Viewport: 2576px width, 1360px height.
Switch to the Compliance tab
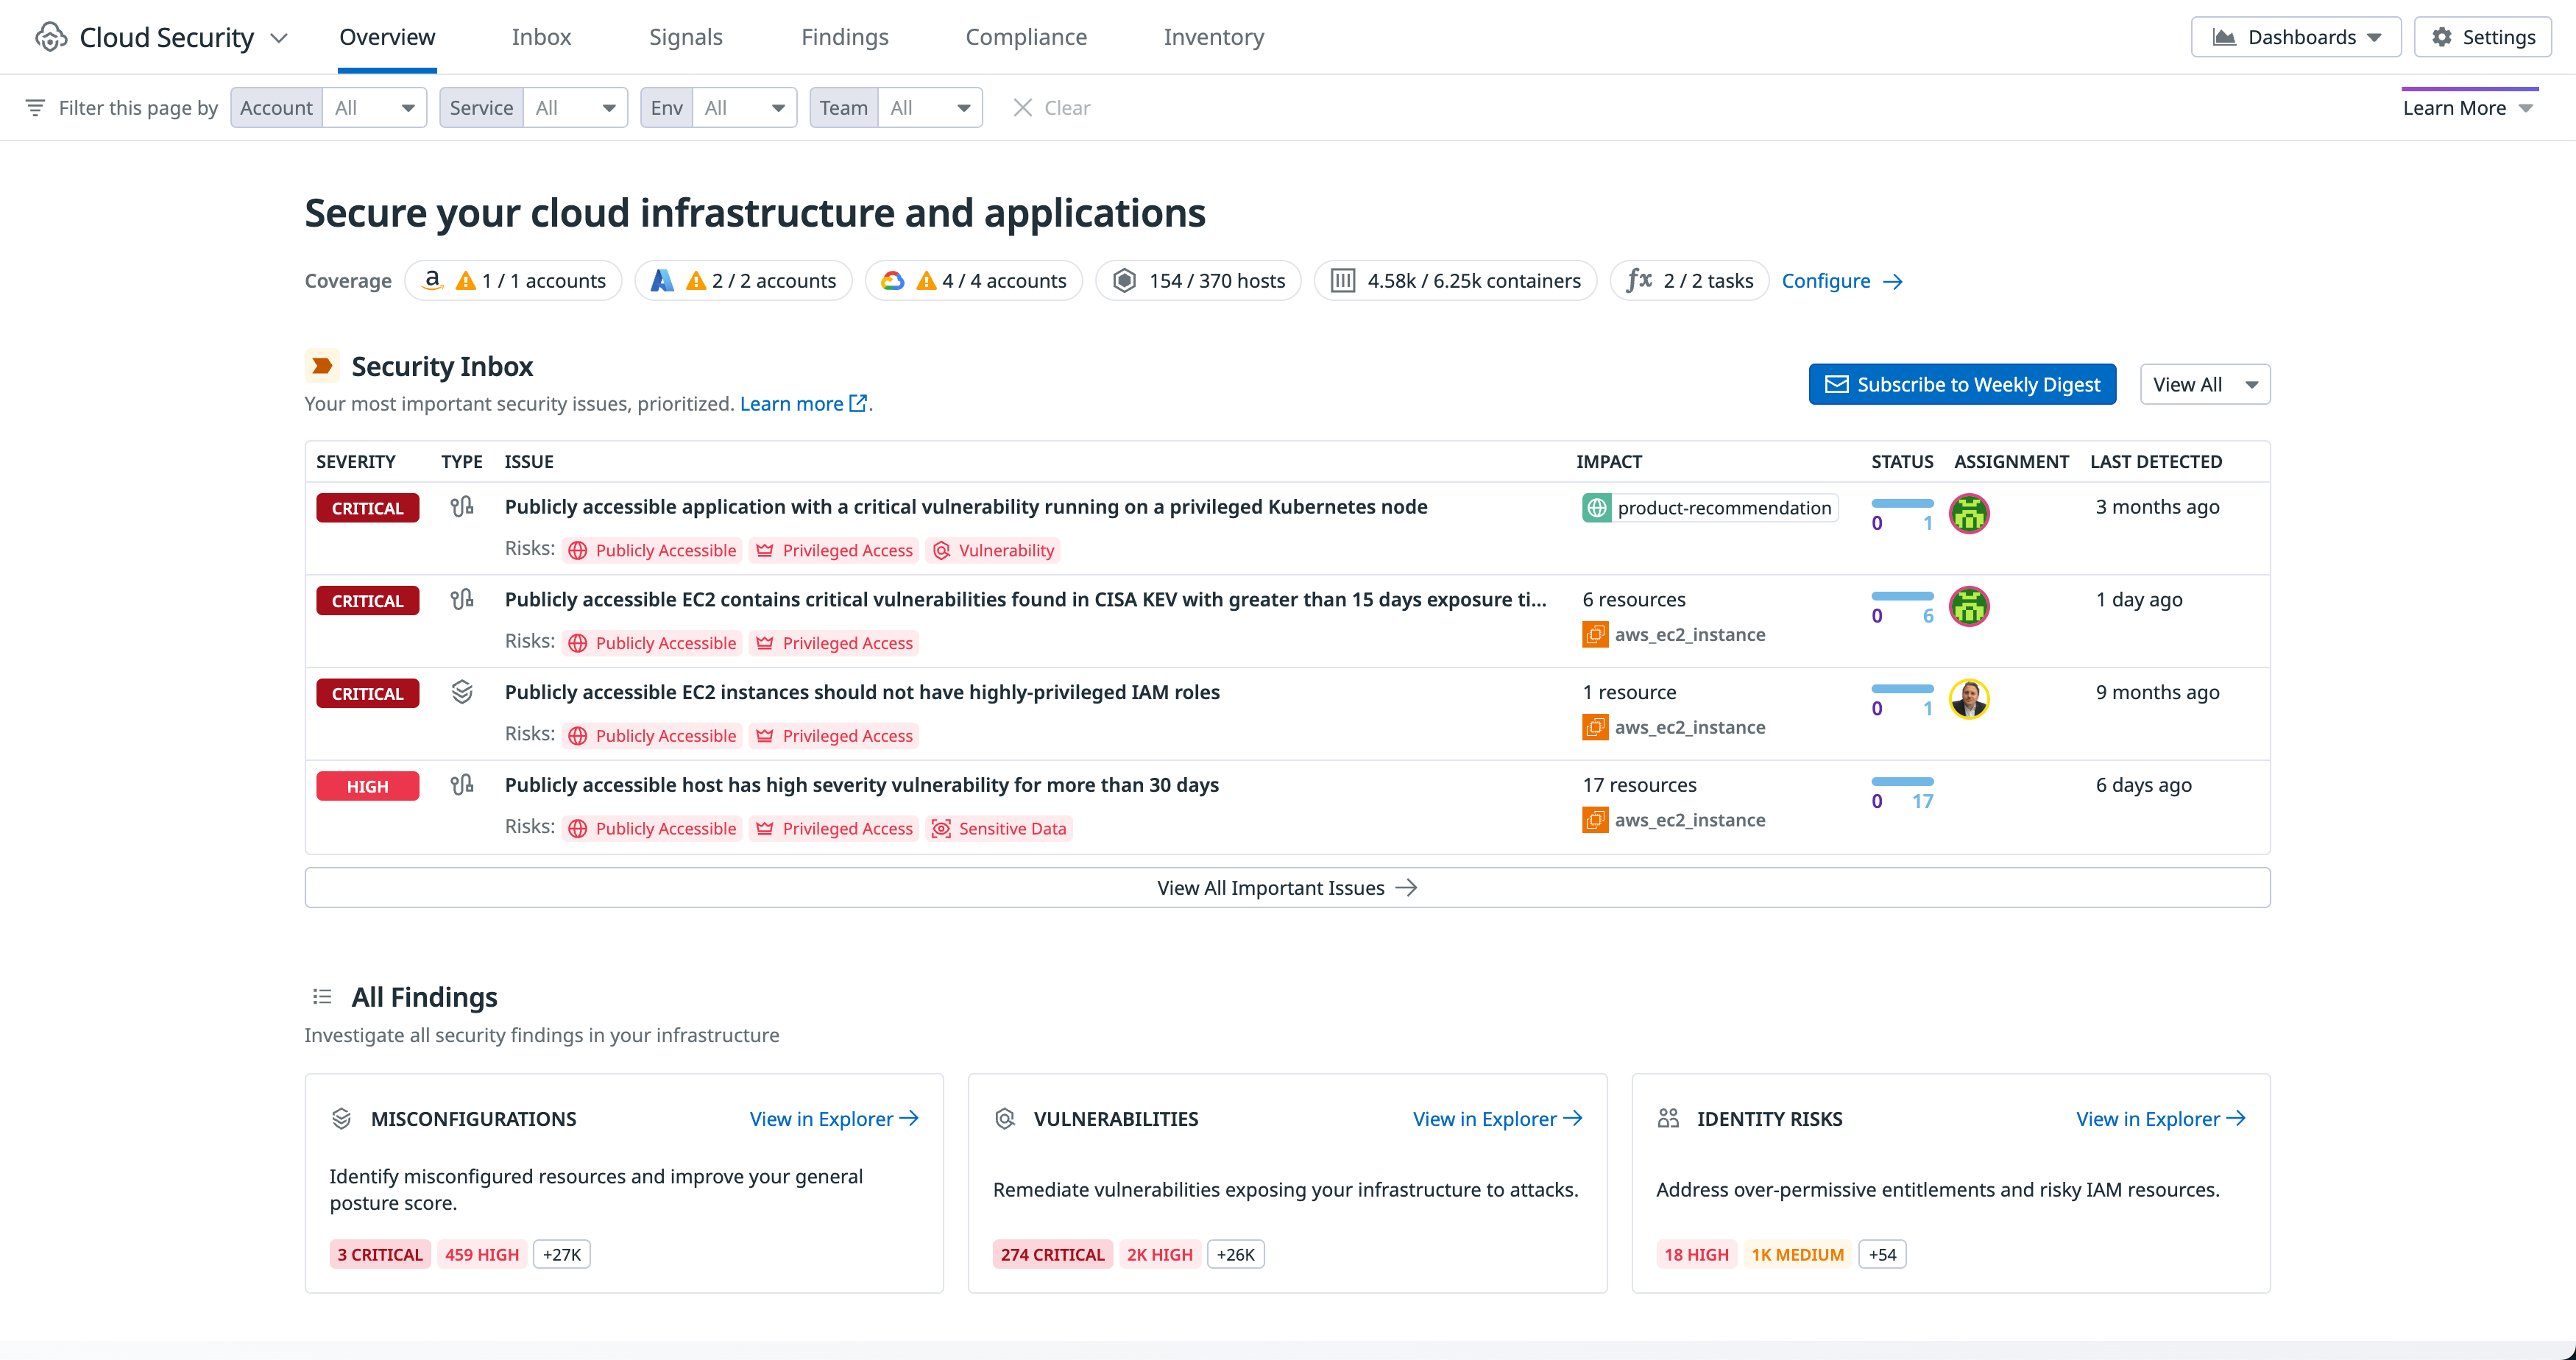[x=1025, y=37]
